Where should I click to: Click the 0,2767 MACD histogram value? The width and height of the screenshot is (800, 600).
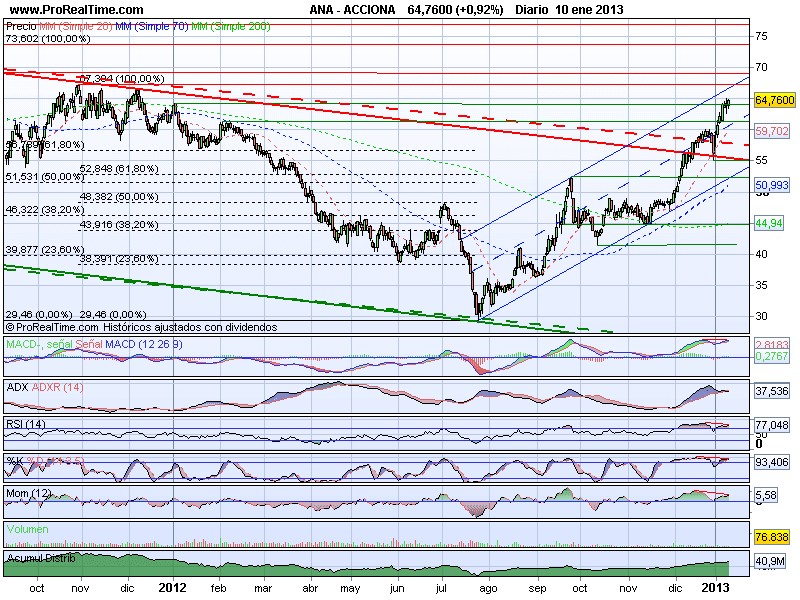pos(772,356)
